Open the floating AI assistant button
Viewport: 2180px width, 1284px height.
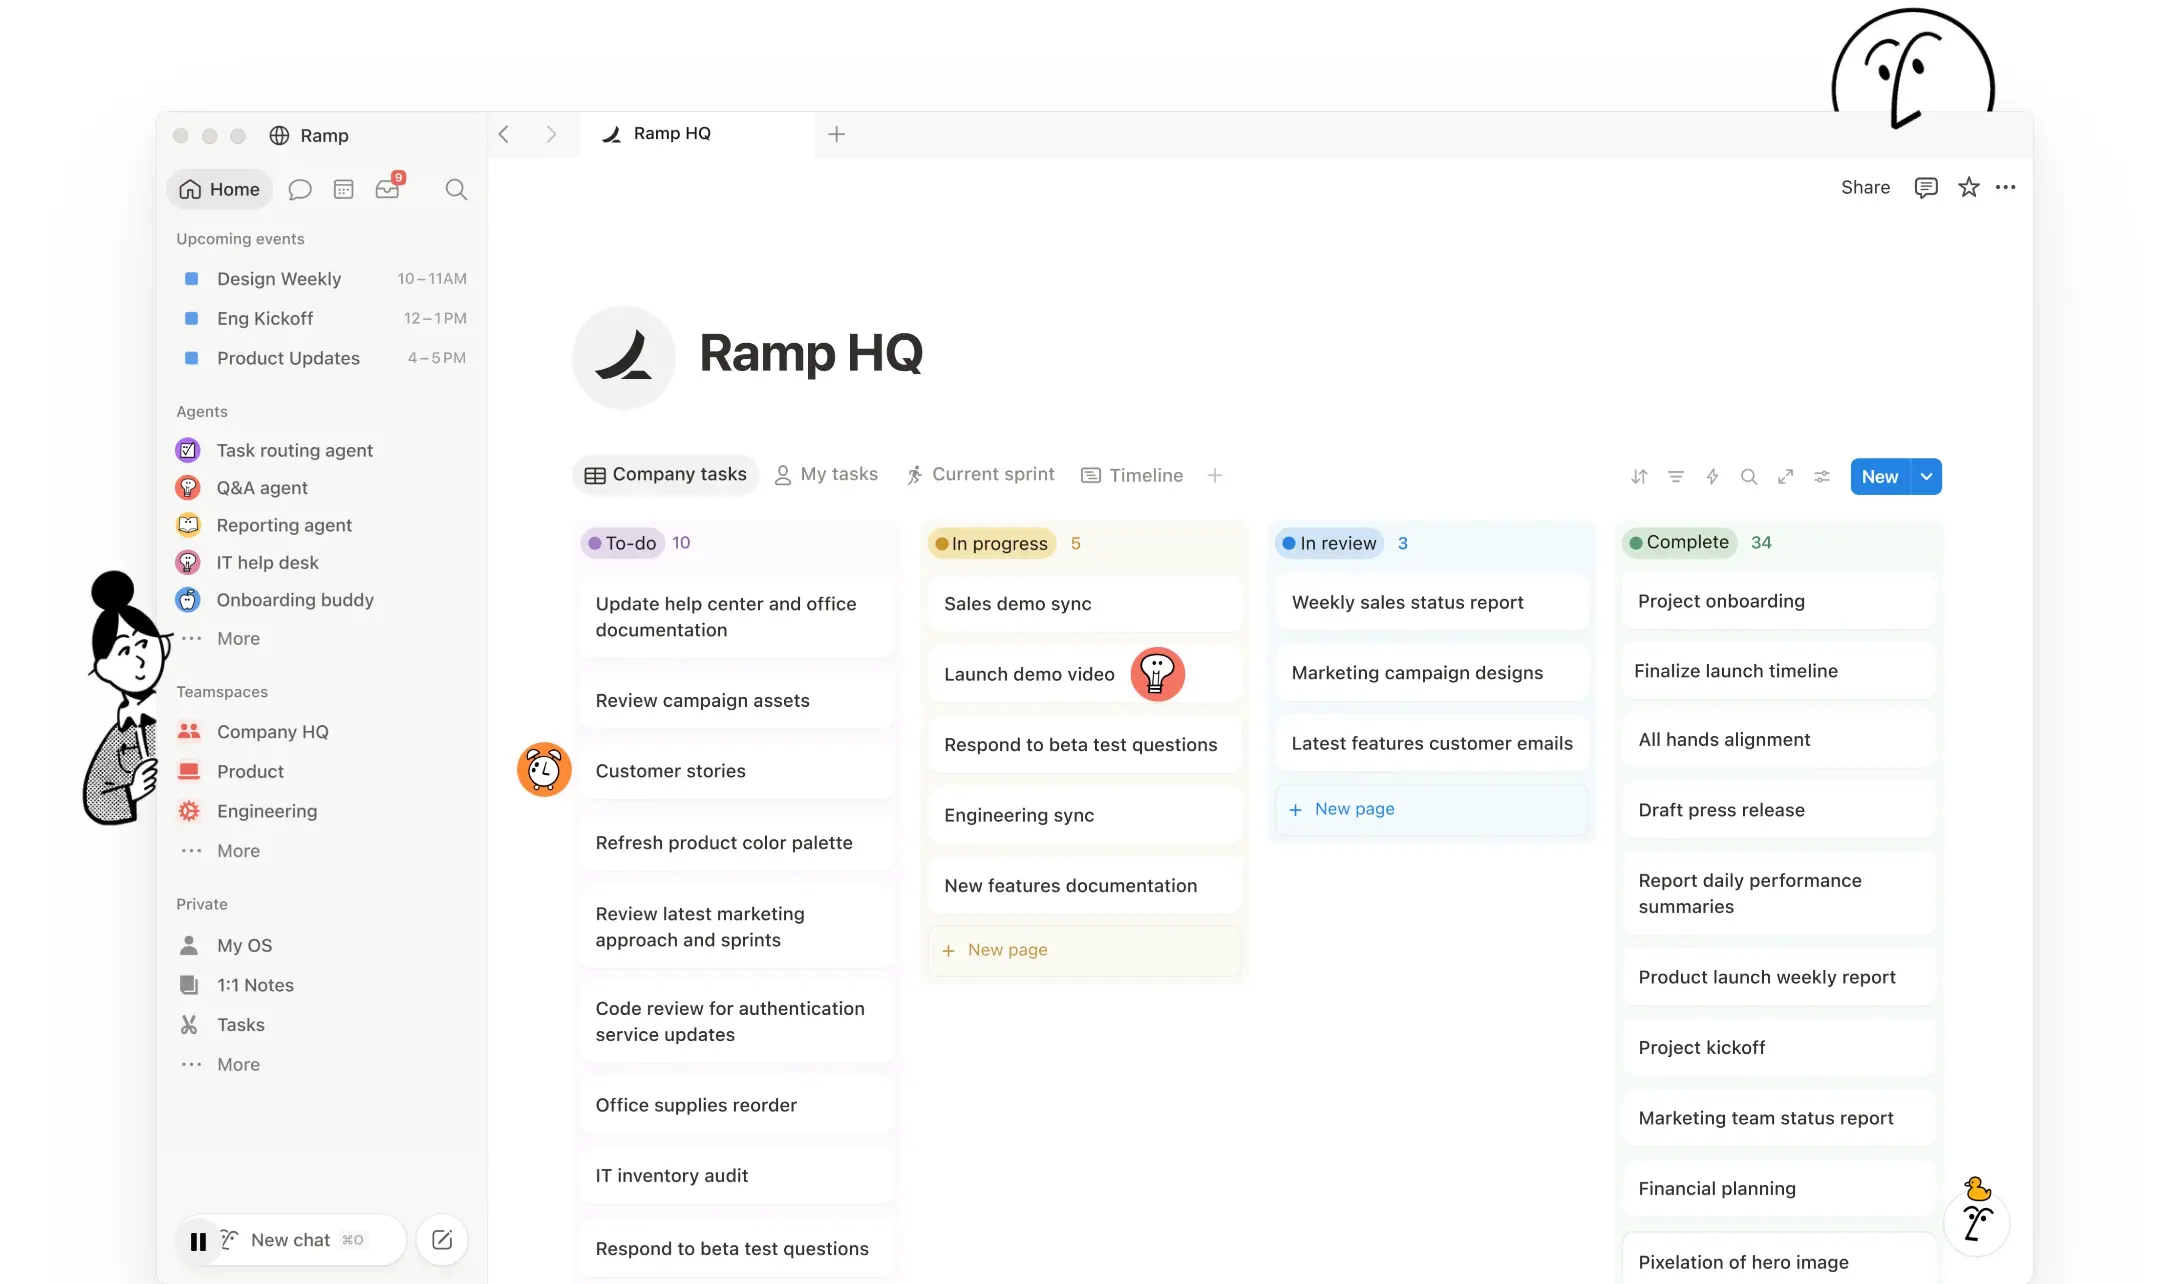coord(1977,1223)
